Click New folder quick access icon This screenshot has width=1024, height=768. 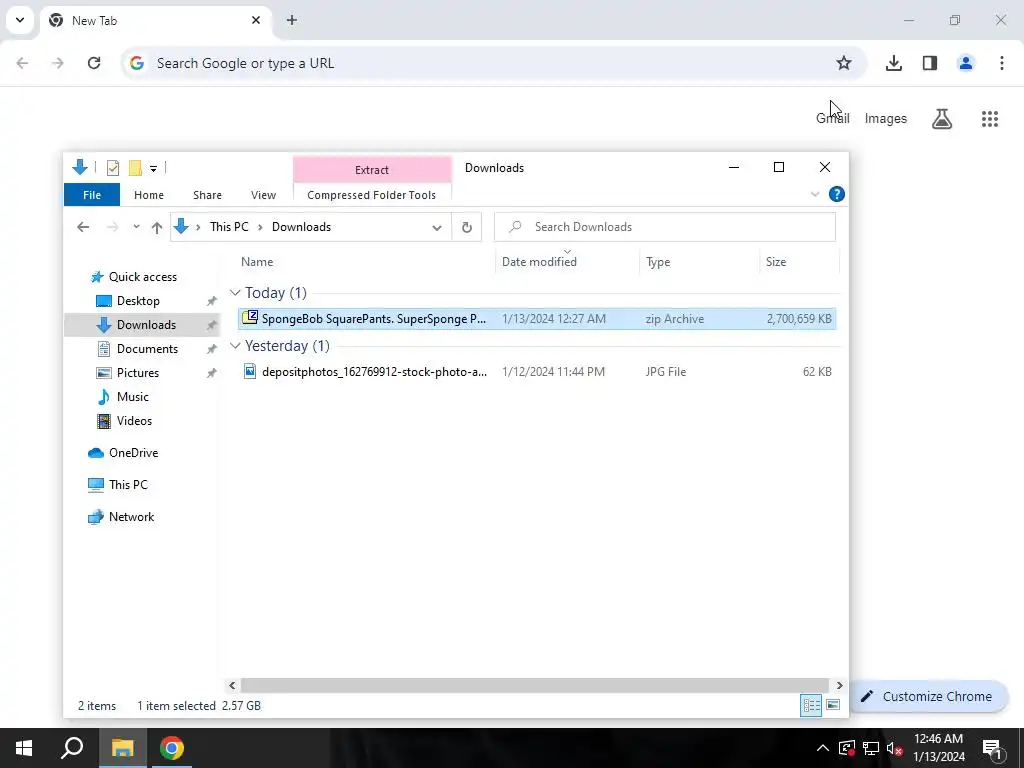click(x=135, y=168)
